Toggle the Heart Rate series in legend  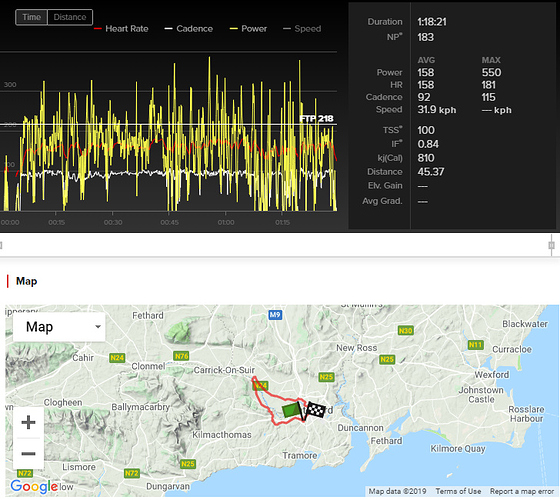(121, 29)
